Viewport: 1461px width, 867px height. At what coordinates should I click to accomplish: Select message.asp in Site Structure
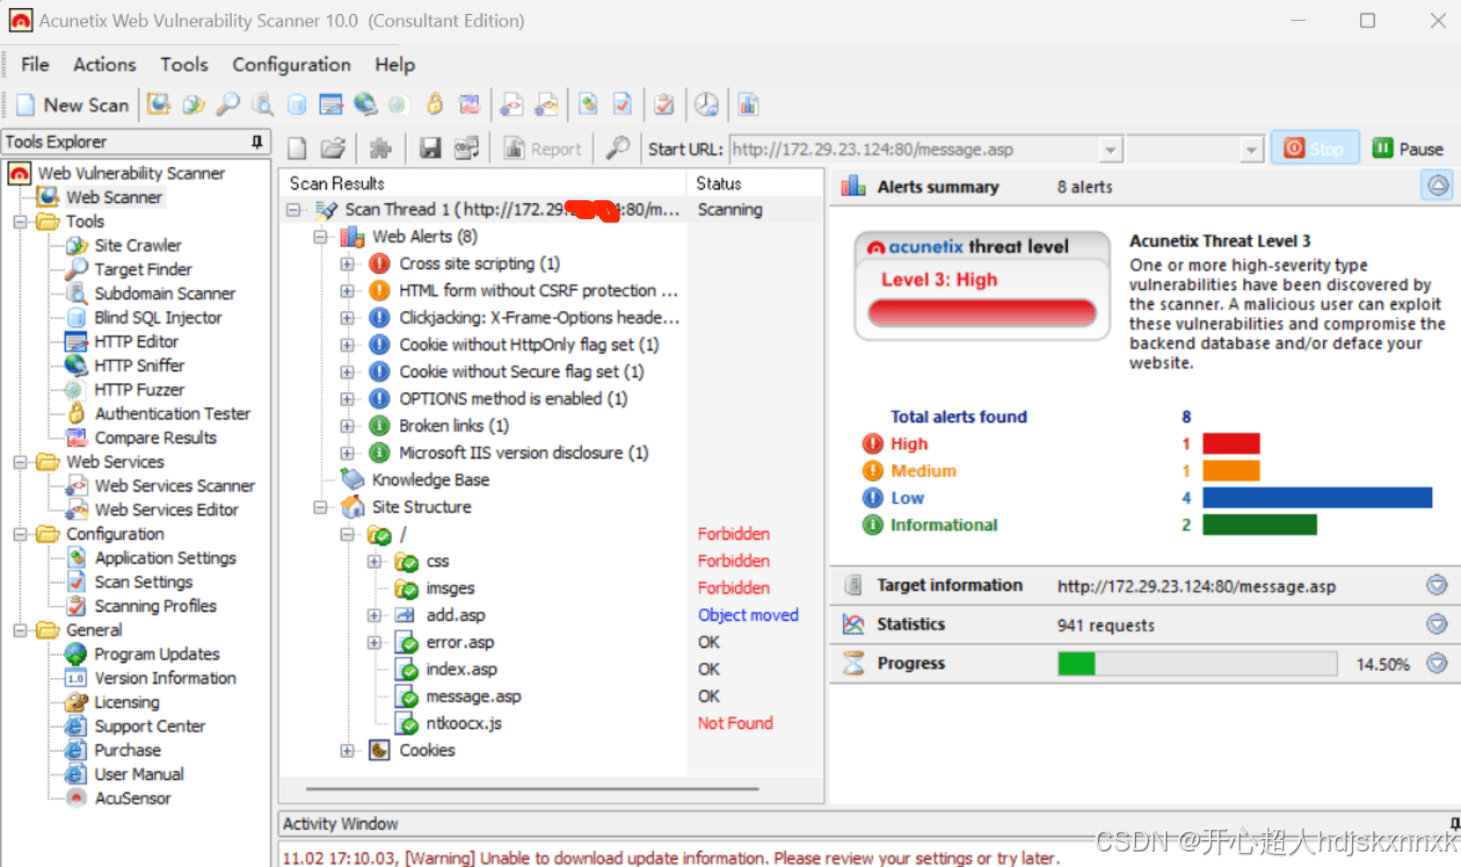click(x=473, y=696)
